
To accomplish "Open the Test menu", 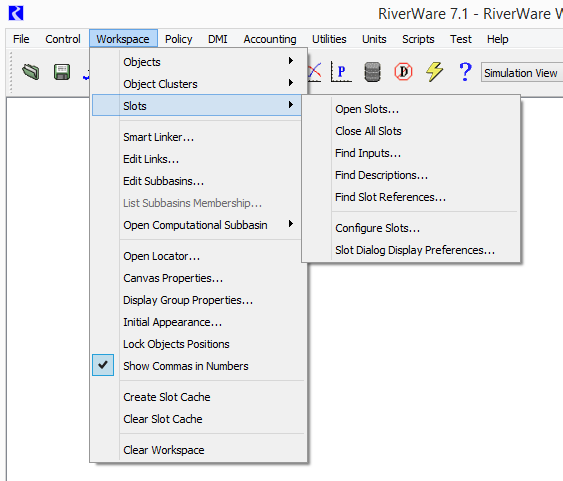I will [x=461, y=39].
